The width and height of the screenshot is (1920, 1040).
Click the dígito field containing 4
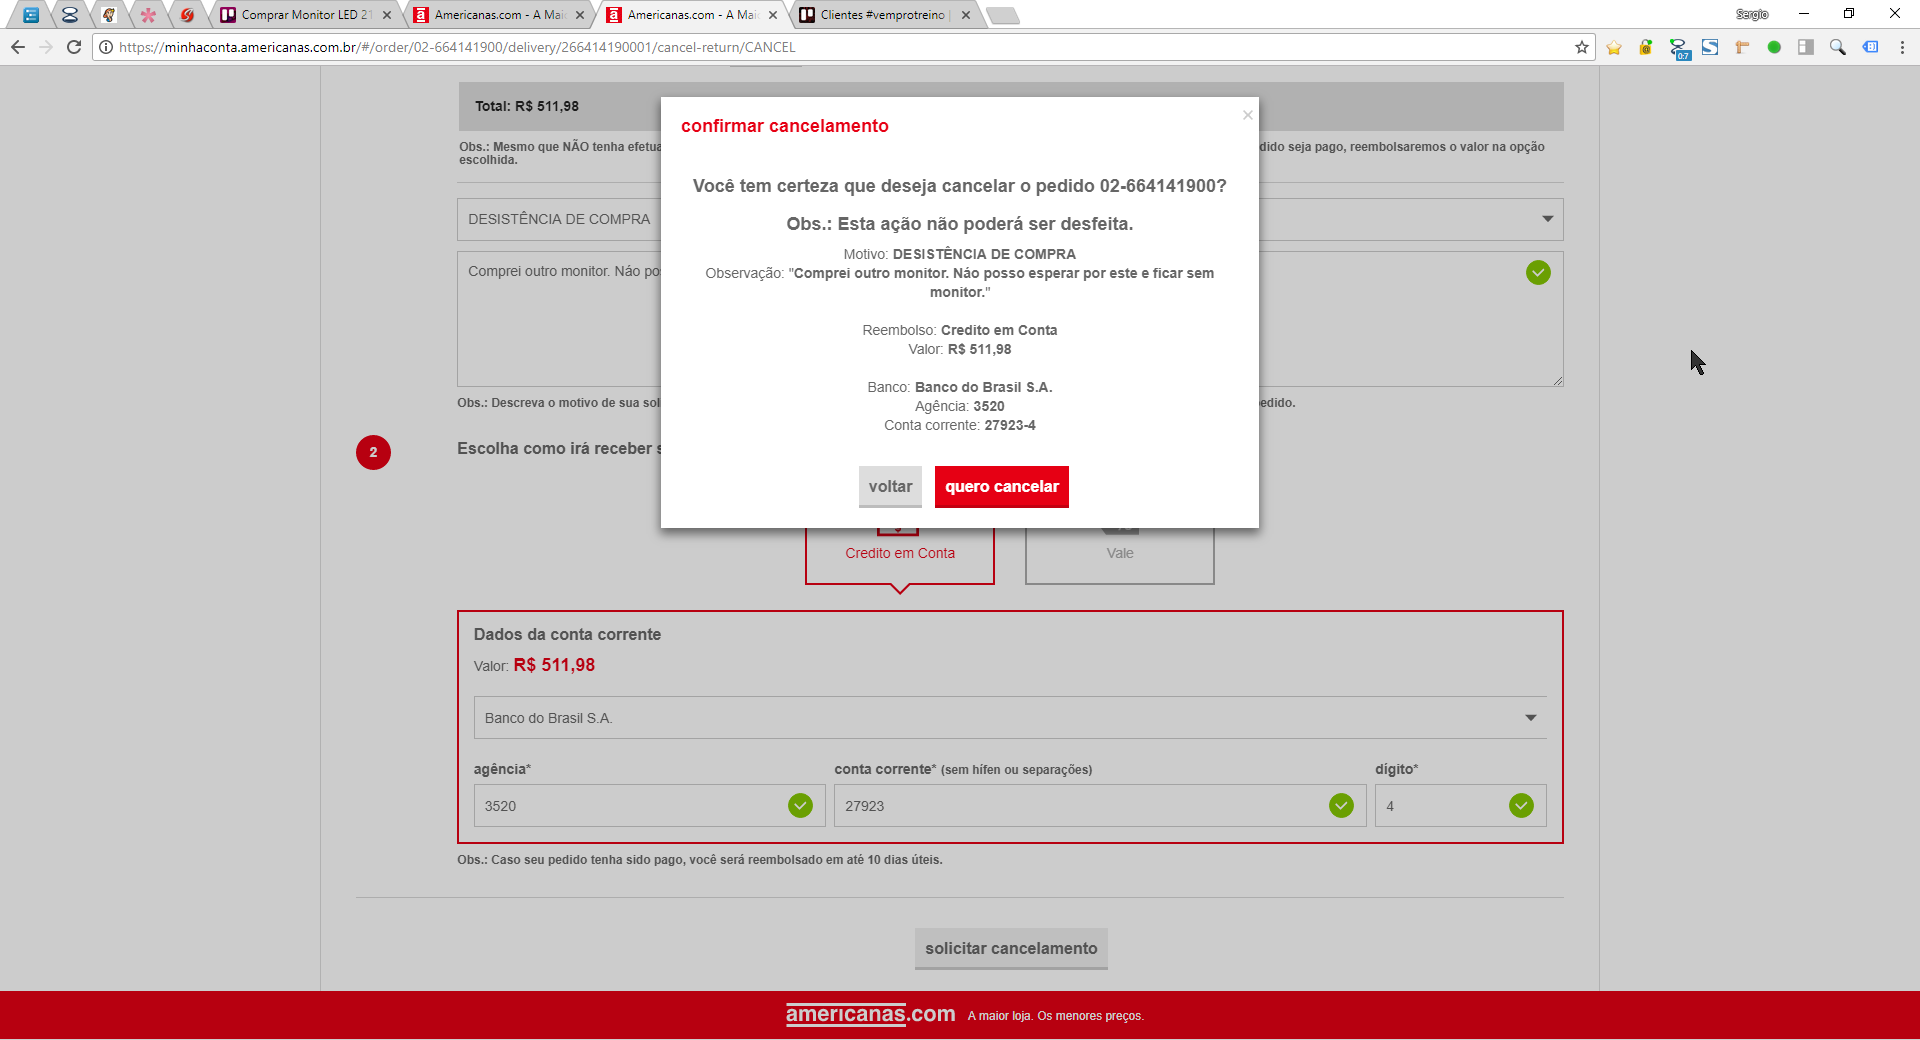tap(1460, 806)
